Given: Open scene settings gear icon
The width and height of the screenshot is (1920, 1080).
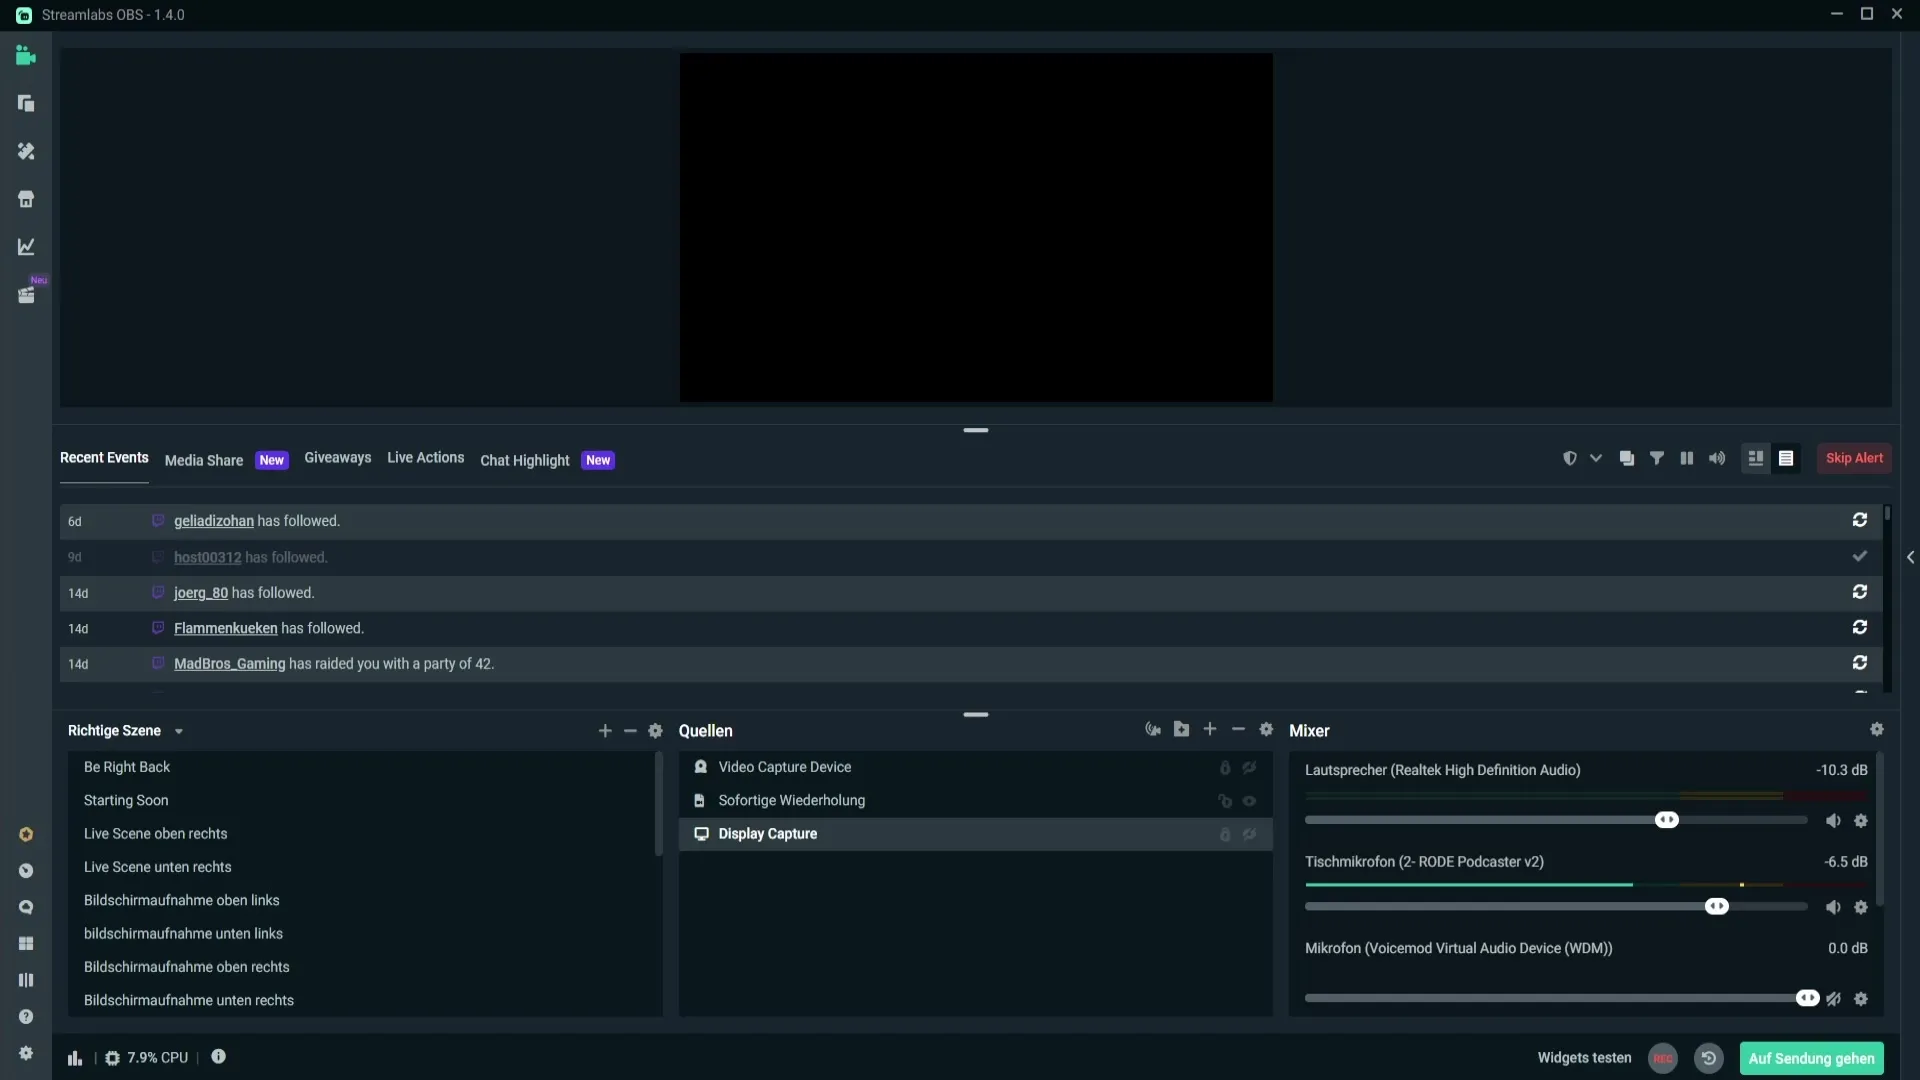Looking at the screenshot, I should coord(656,731).
